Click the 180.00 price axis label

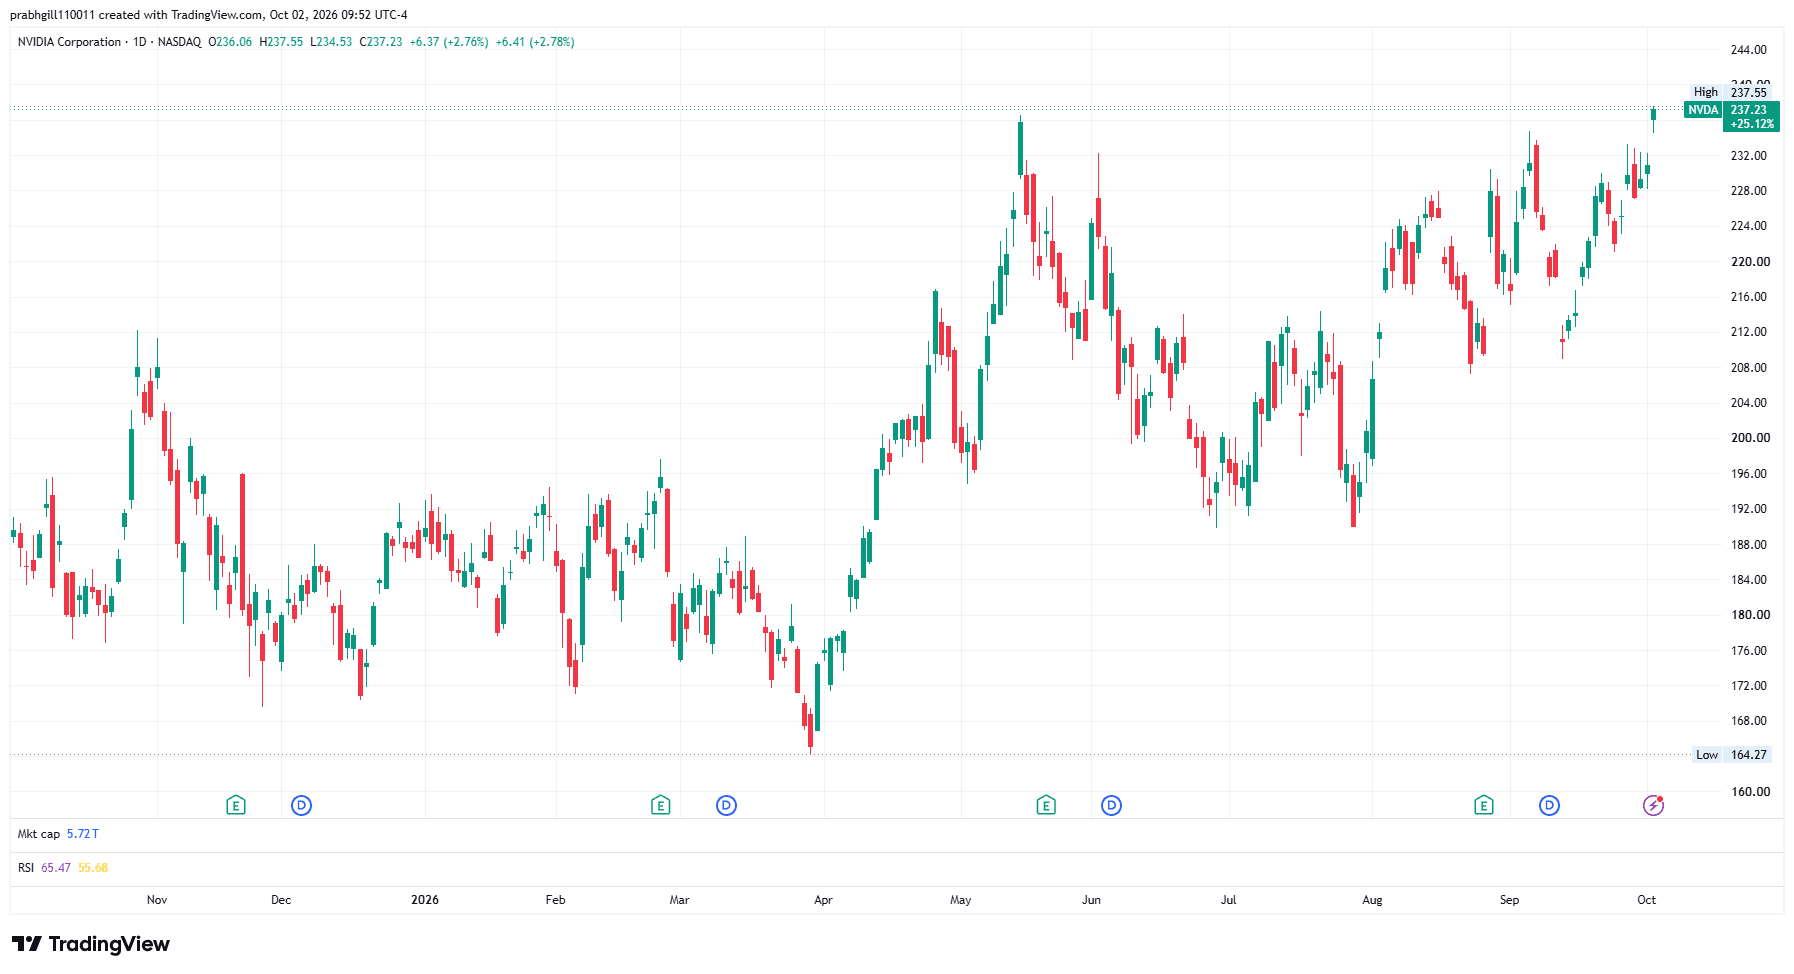coord(1750,615)
